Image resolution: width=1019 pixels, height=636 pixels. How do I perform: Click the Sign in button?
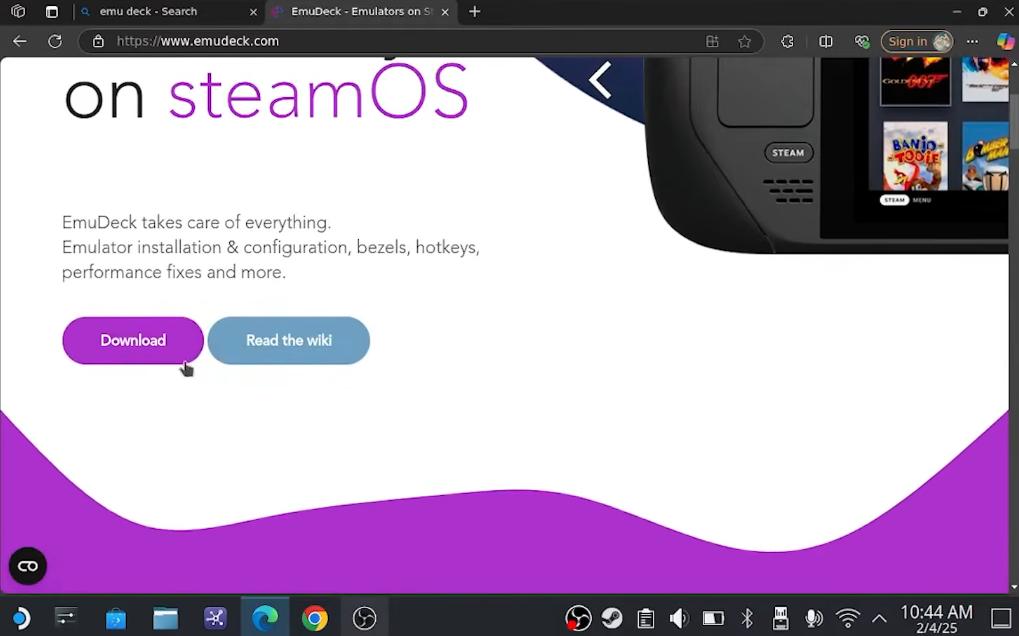point(916,42)
